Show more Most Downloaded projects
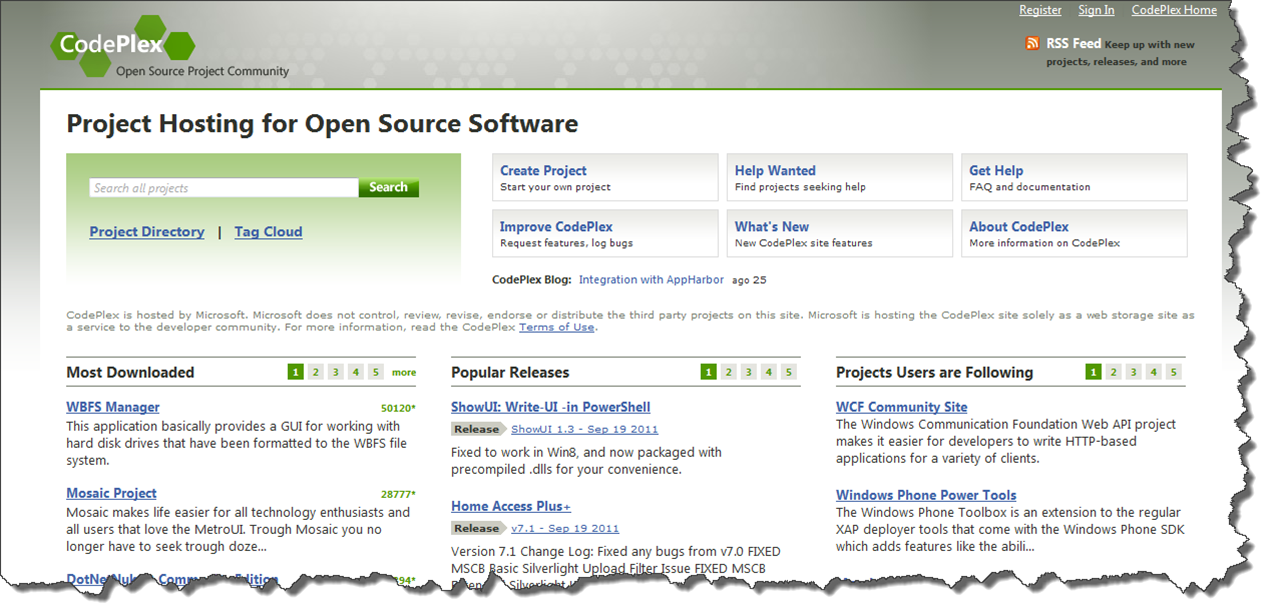This screenshot has height=615, width=1274. pyautogui.click(x=404, y=373)
